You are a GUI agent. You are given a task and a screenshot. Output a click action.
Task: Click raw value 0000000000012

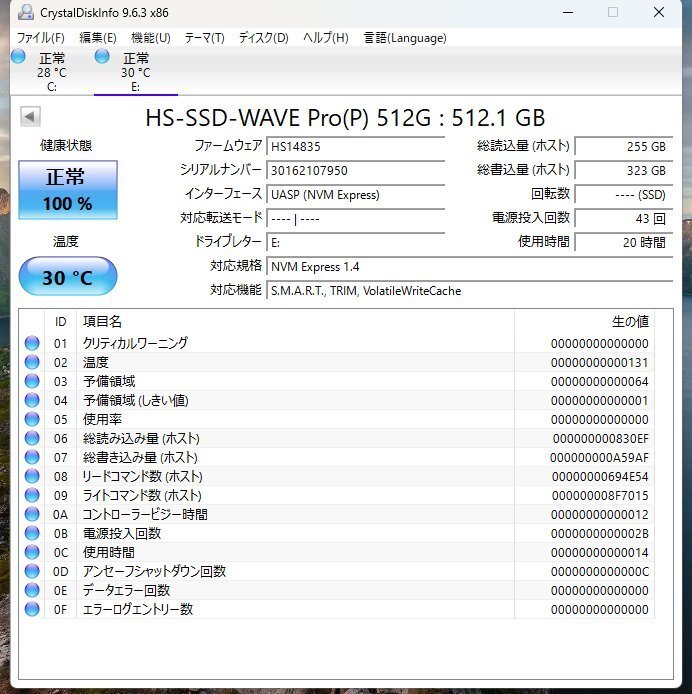click(x=600, y=515)
